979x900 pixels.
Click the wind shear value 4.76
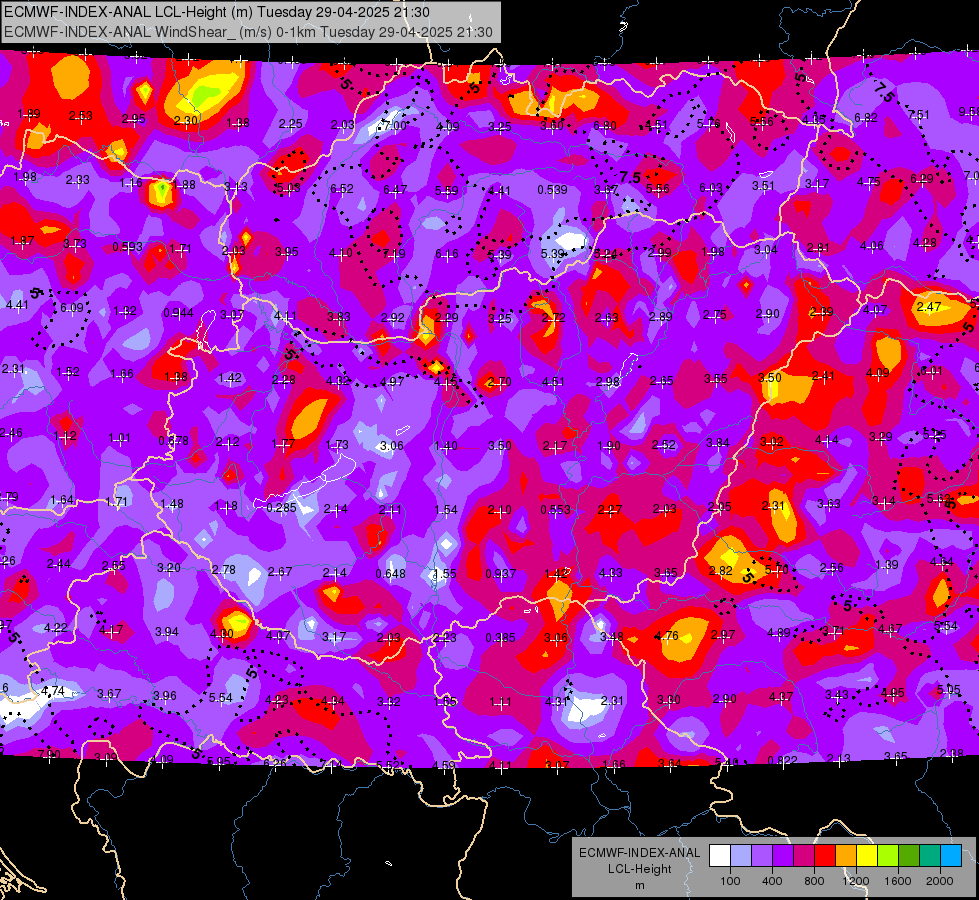666,636
